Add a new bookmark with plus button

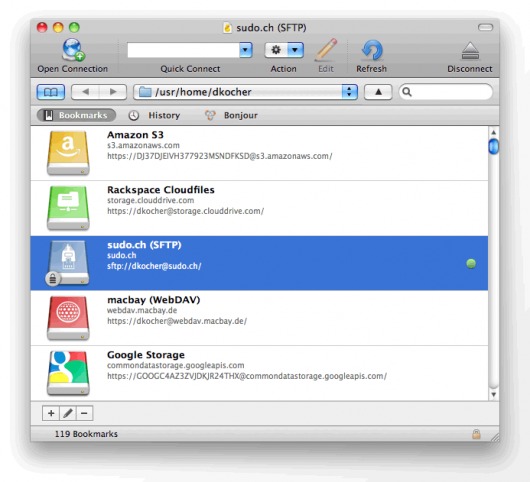tap(51, 413)
